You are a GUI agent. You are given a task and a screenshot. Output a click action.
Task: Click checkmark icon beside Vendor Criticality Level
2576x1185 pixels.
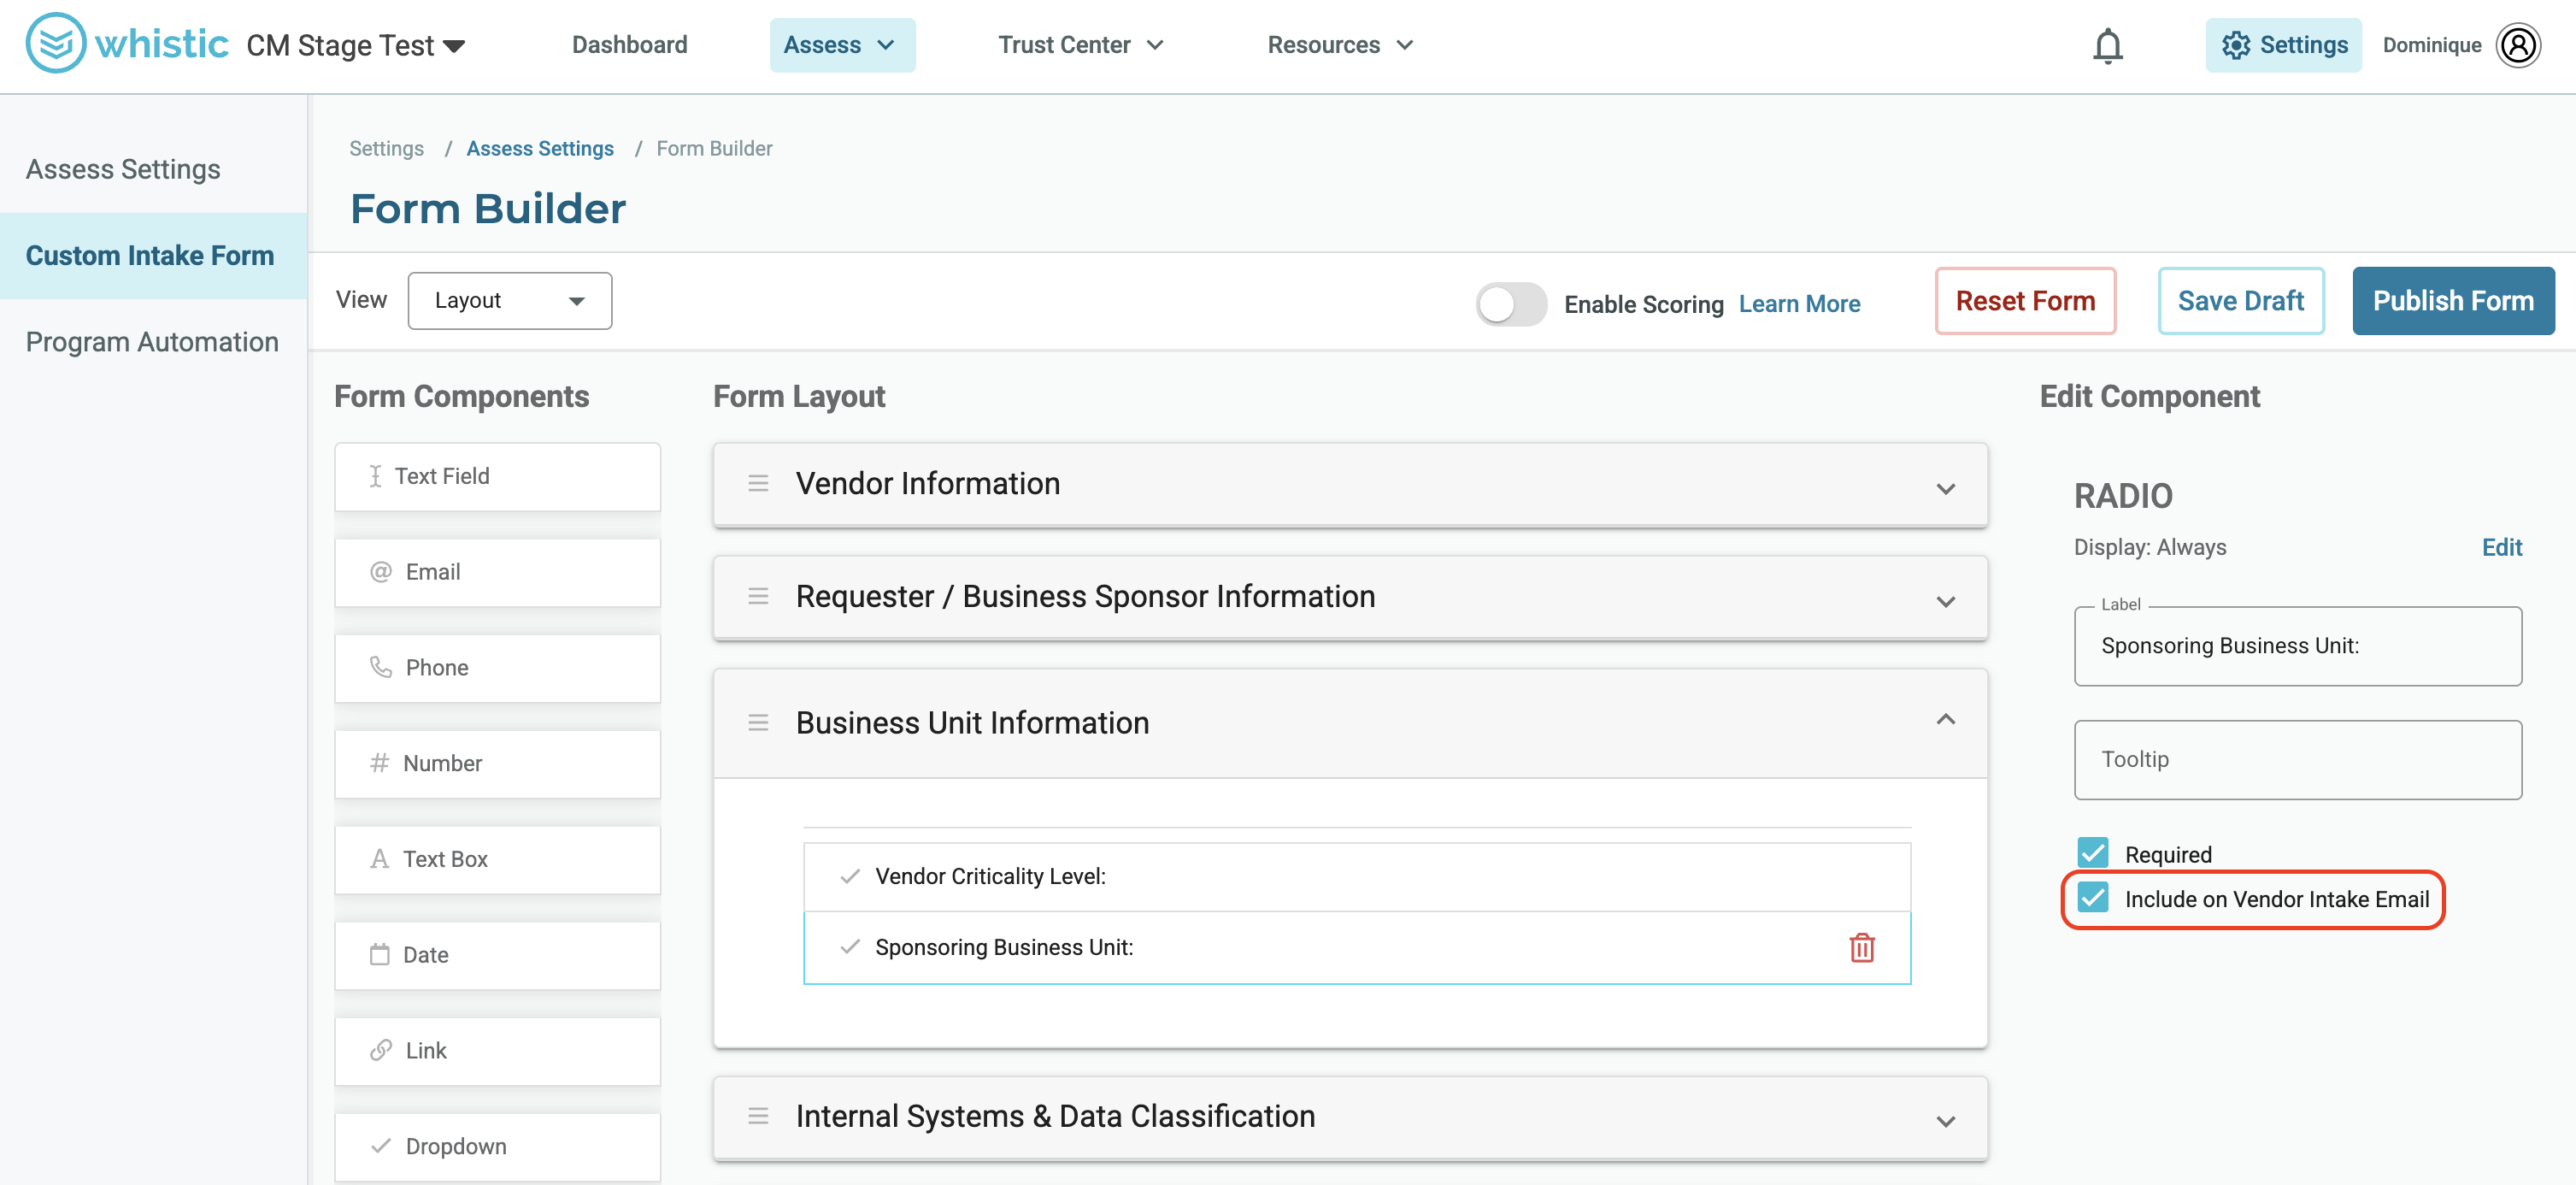click(850, 876)
